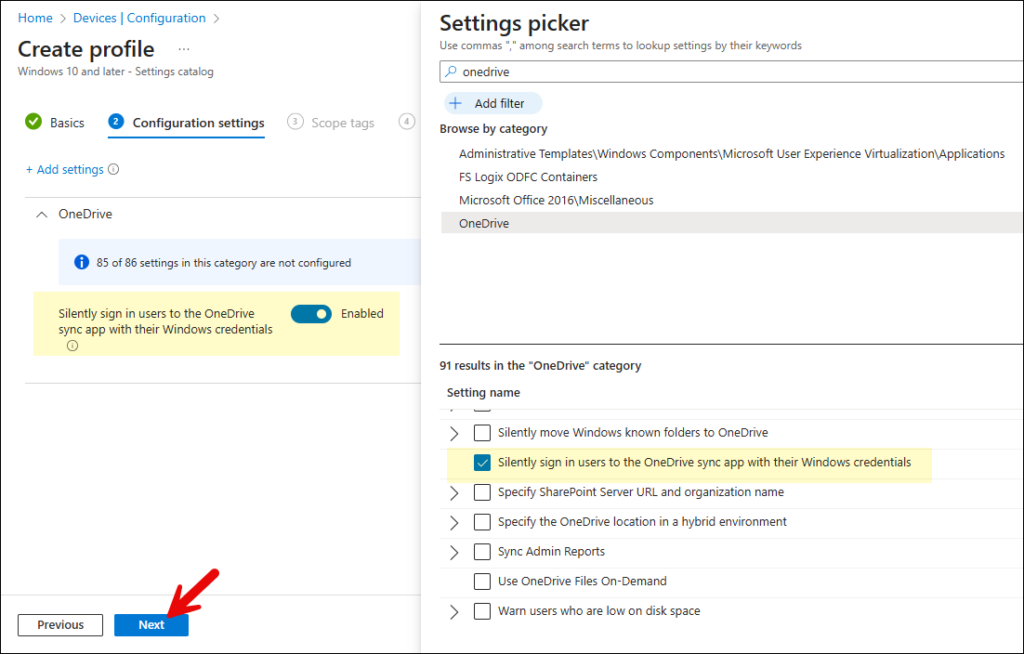Click the green checkmark Basics step icon
Image resolution: width=1024 pixels, height=654 pixels.
coord(33,122)
